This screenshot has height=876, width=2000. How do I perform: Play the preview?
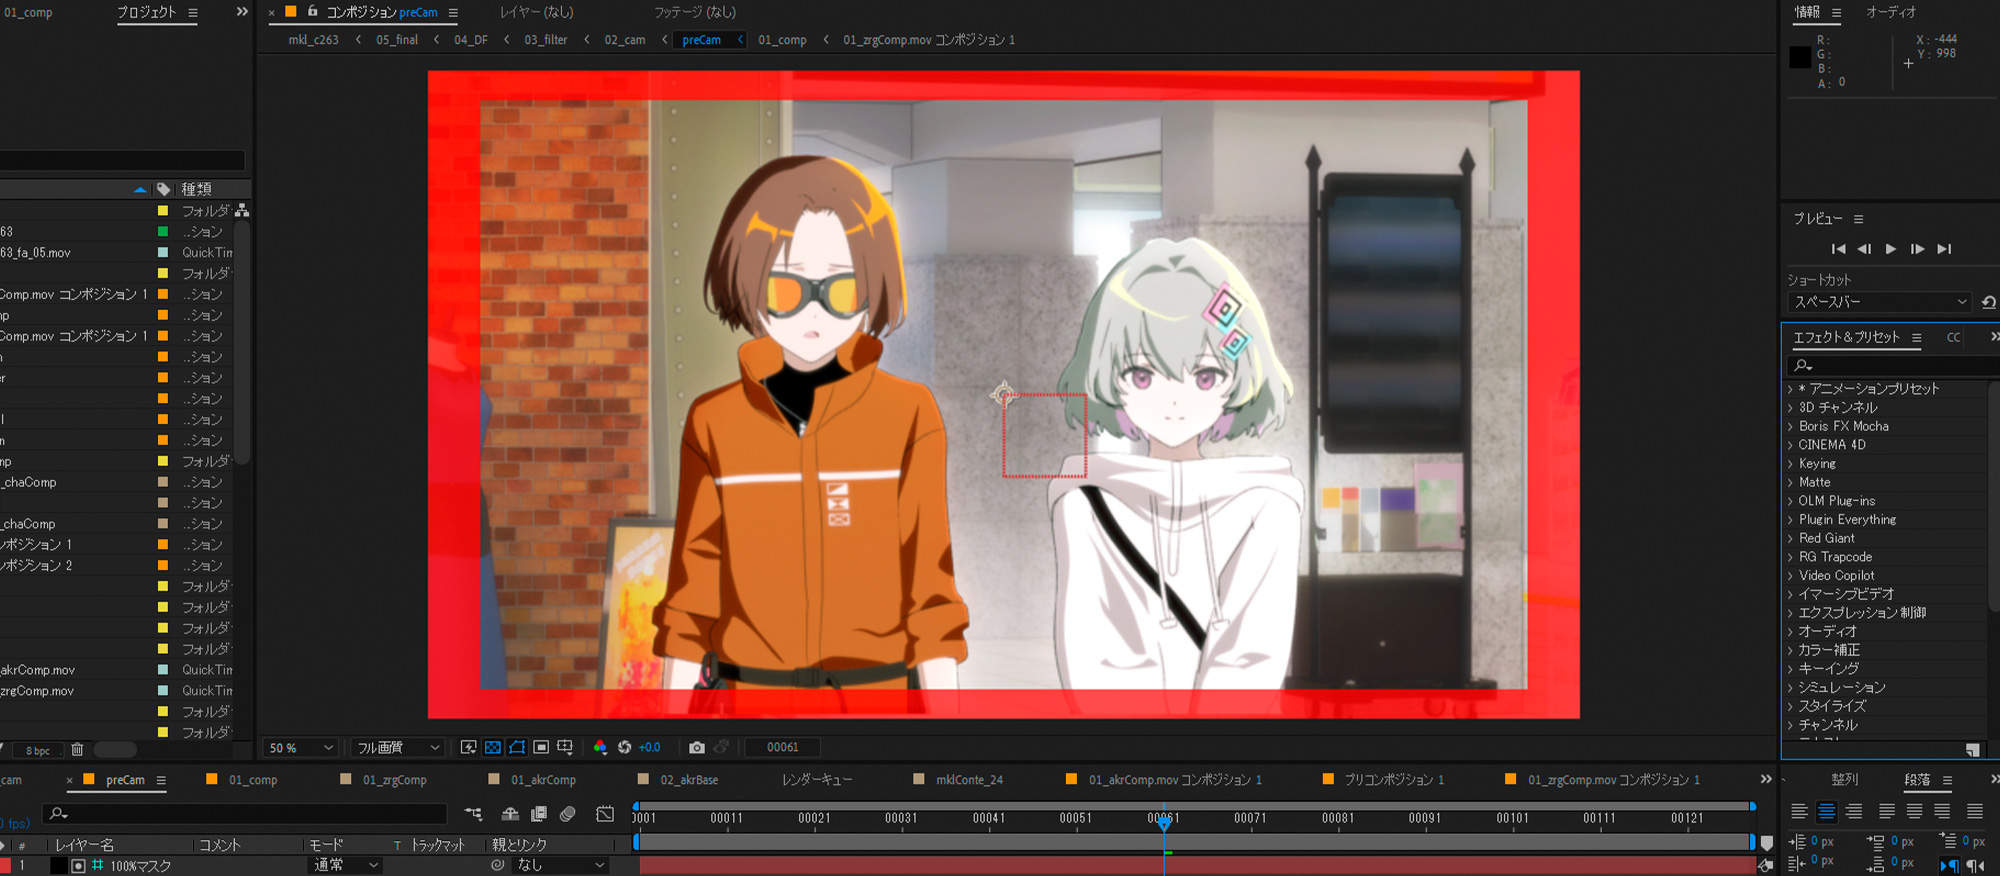click(1890, 249)
